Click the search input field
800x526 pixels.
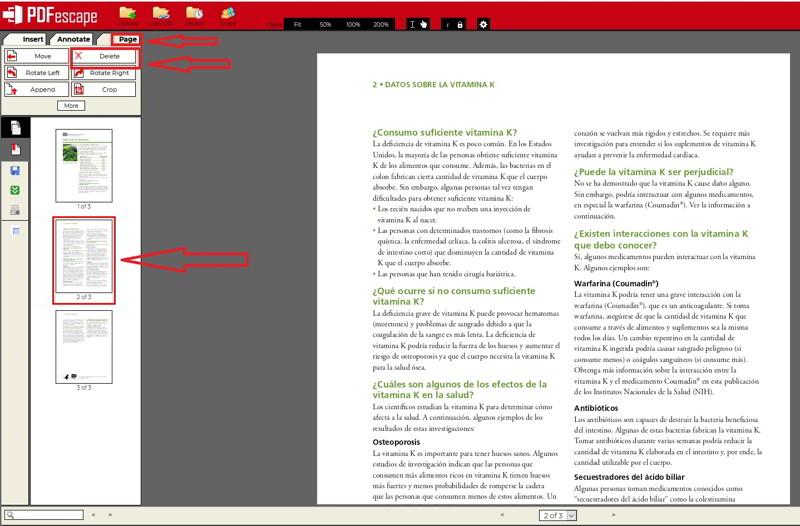[44, 515]
